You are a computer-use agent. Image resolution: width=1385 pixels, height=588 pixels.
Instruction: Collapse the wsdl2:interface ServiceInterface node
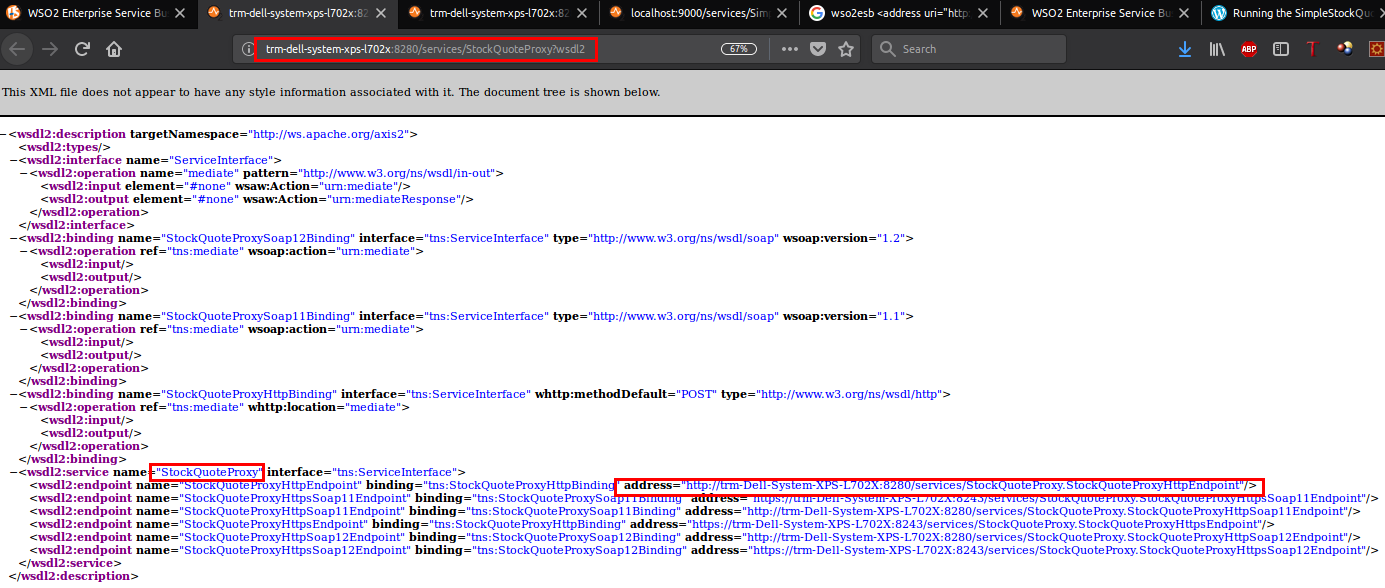point(14,160)
